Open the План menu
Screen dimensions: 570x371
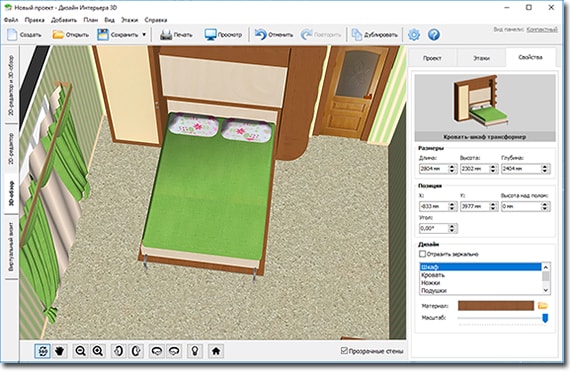pyautogui.click(x=91, y=20)
